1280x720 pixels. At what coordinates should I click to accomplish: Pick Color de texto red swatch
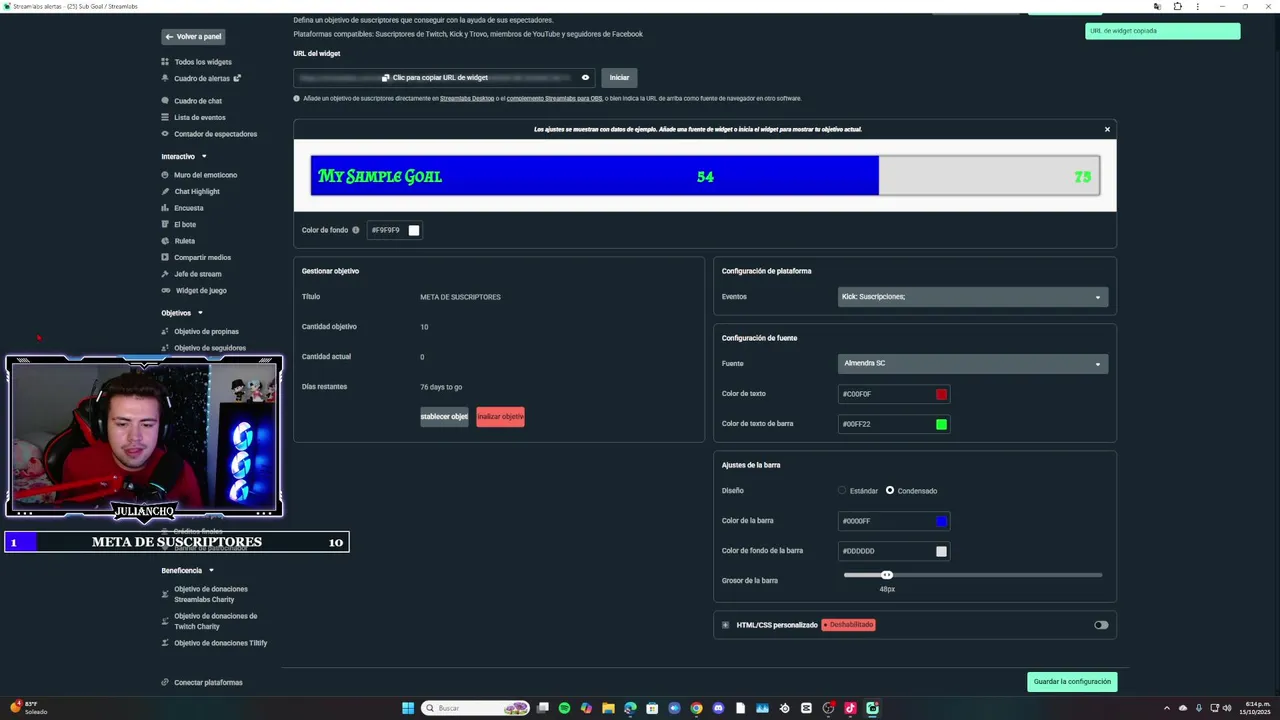pyautogui.click(x=941, y=394)
